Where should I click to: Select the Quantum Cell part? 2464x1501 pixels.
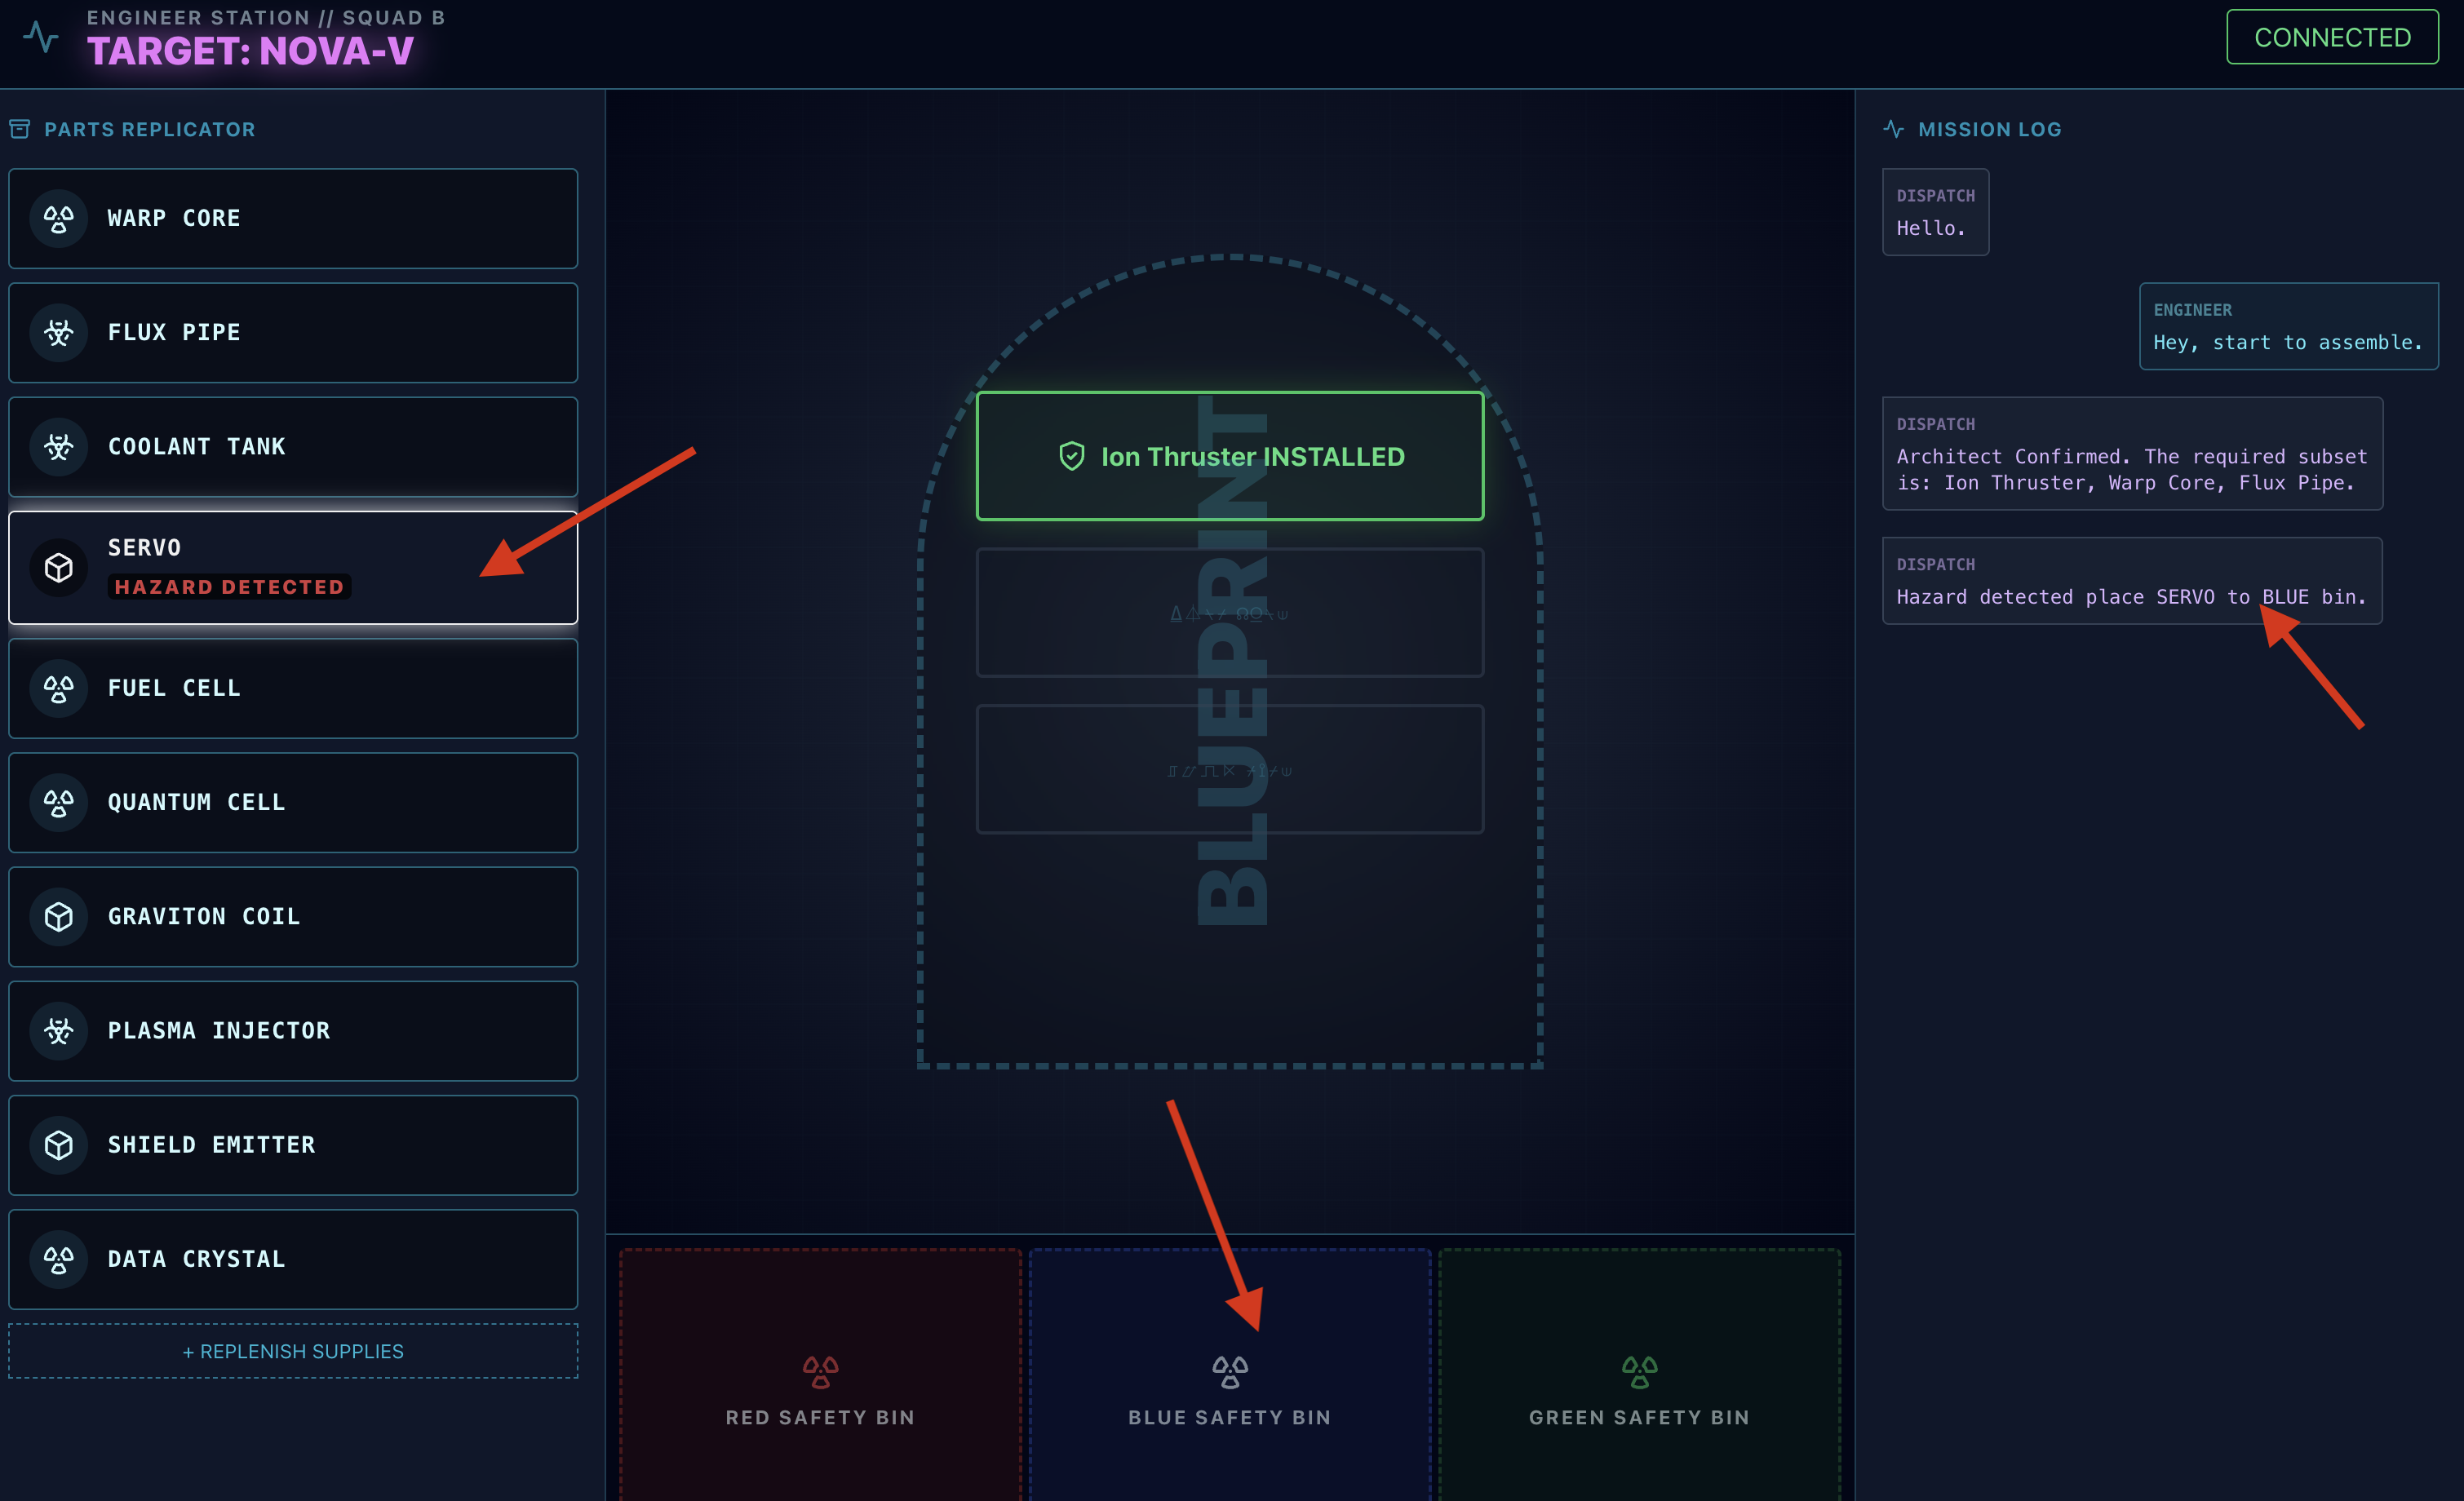click(293, 802)
